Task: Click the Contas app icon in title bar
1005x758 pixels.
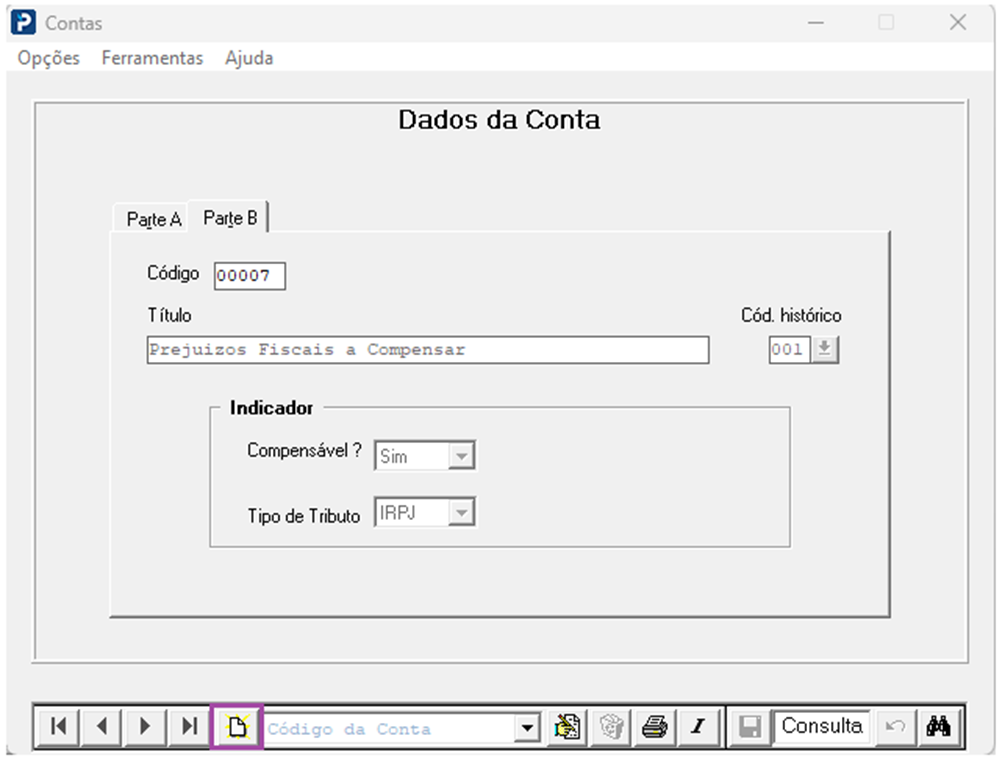Action: pos(24,22)
